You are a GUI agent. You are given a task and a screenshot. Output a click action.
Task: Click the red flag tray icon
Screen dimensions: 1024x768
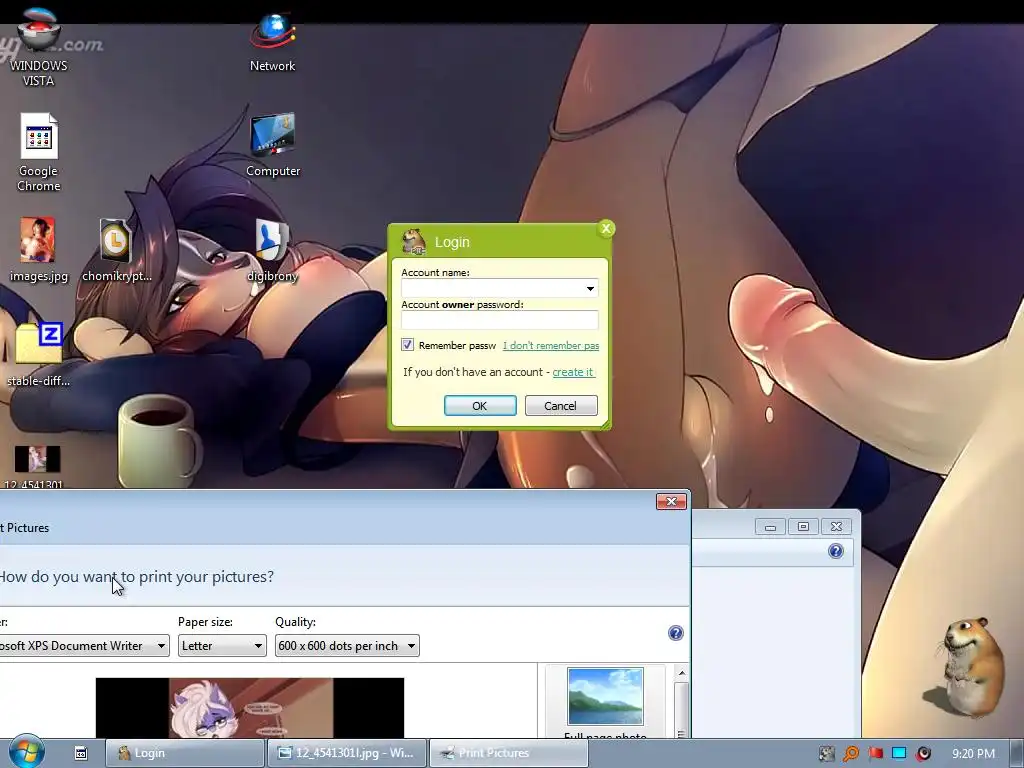pyautogui.click(x=876, y=754)
